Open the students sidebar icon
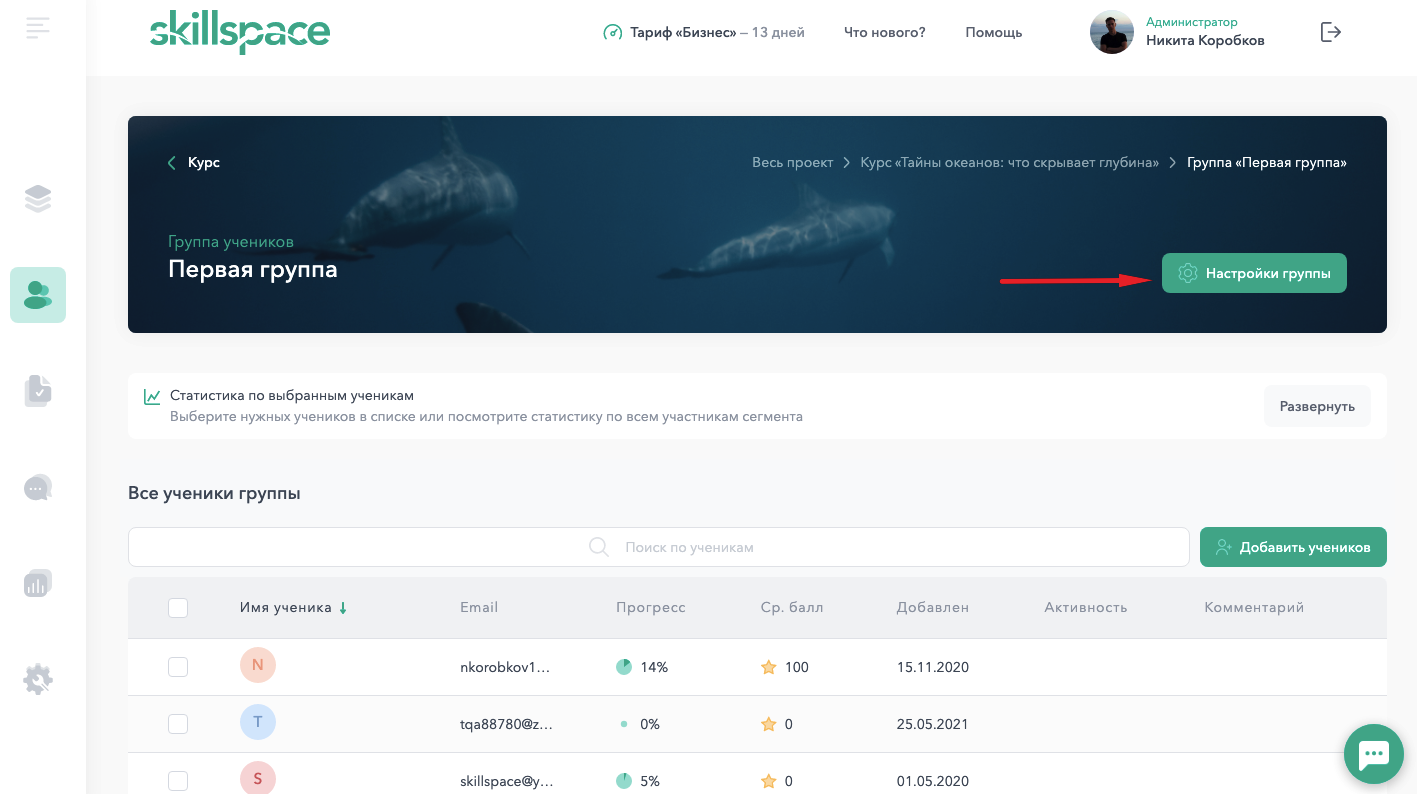1417x794 pixels. (x=38, y=295)
